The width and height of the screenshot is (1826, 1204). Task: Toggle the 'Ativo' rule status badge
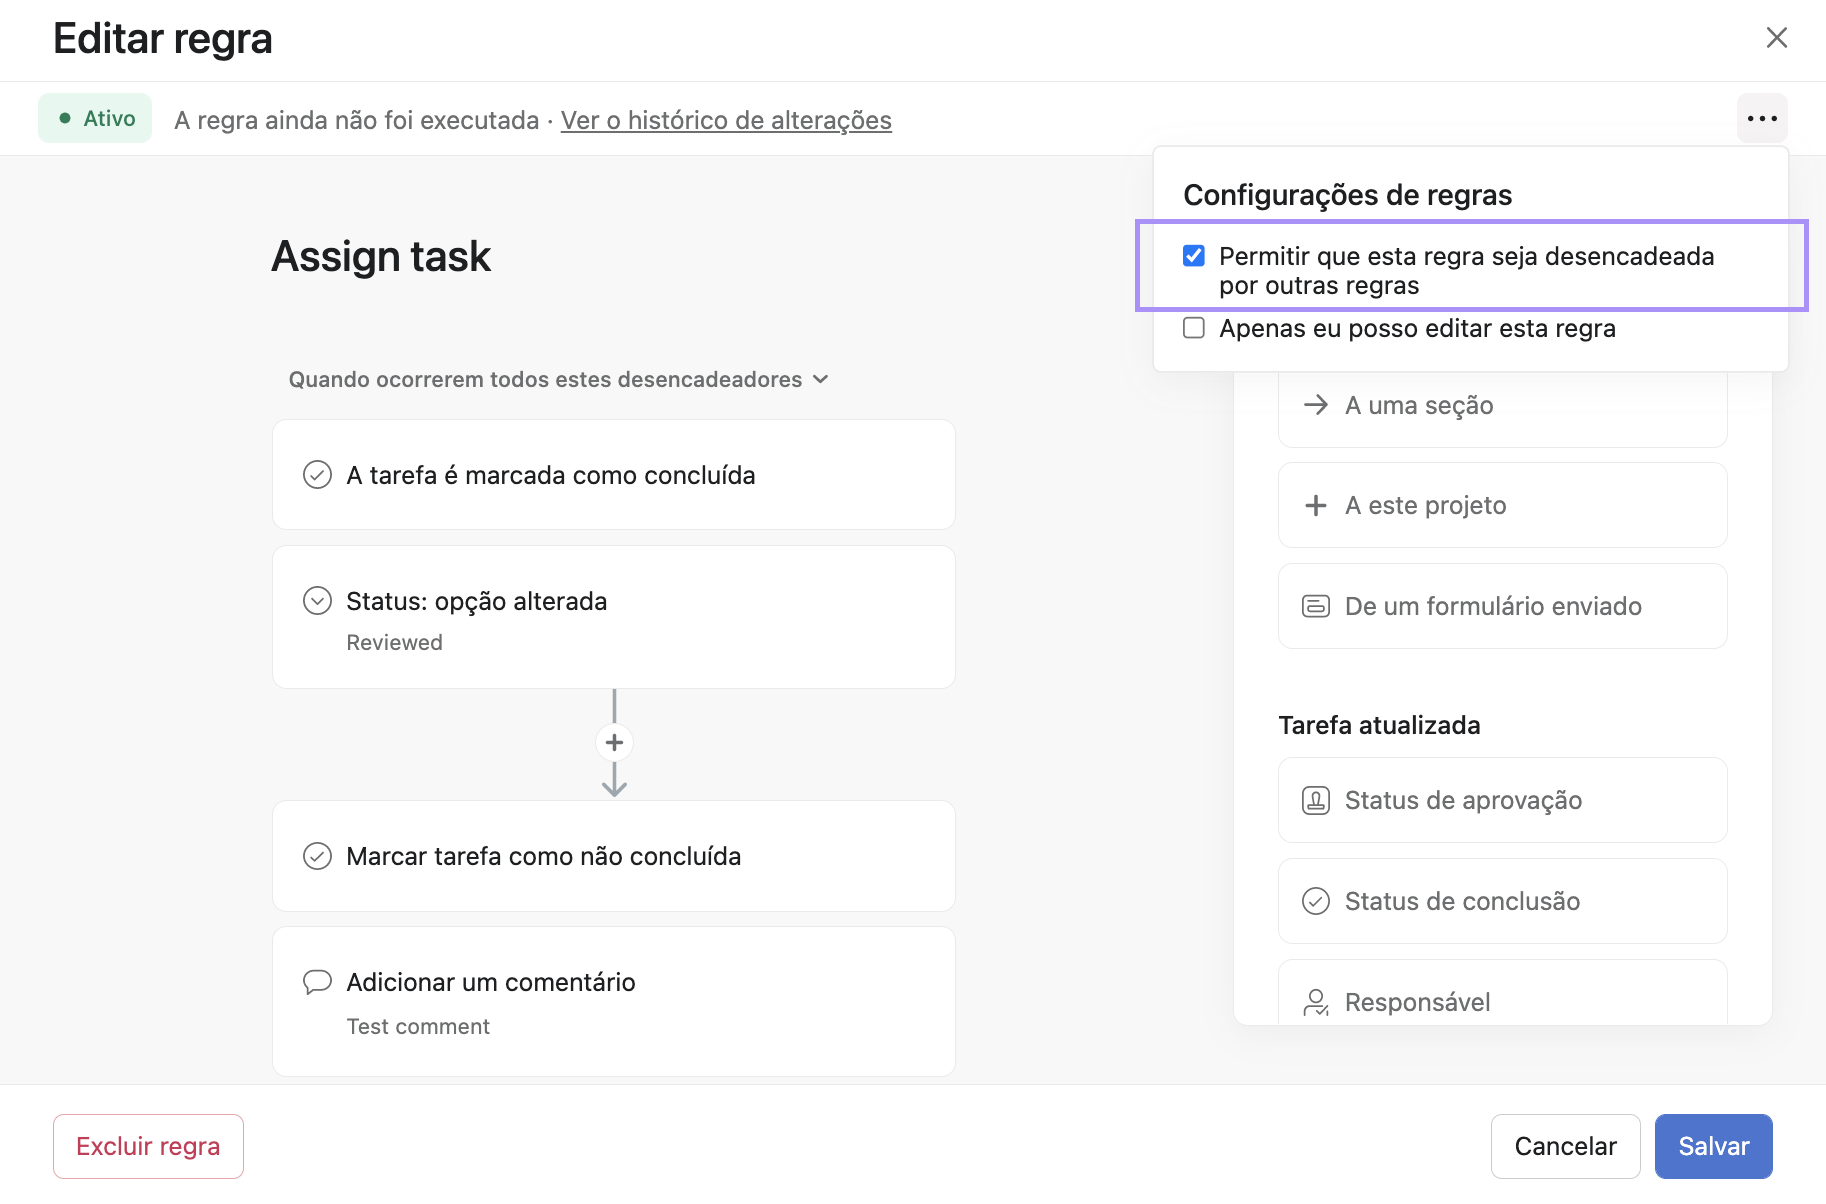tap(95, 118)
